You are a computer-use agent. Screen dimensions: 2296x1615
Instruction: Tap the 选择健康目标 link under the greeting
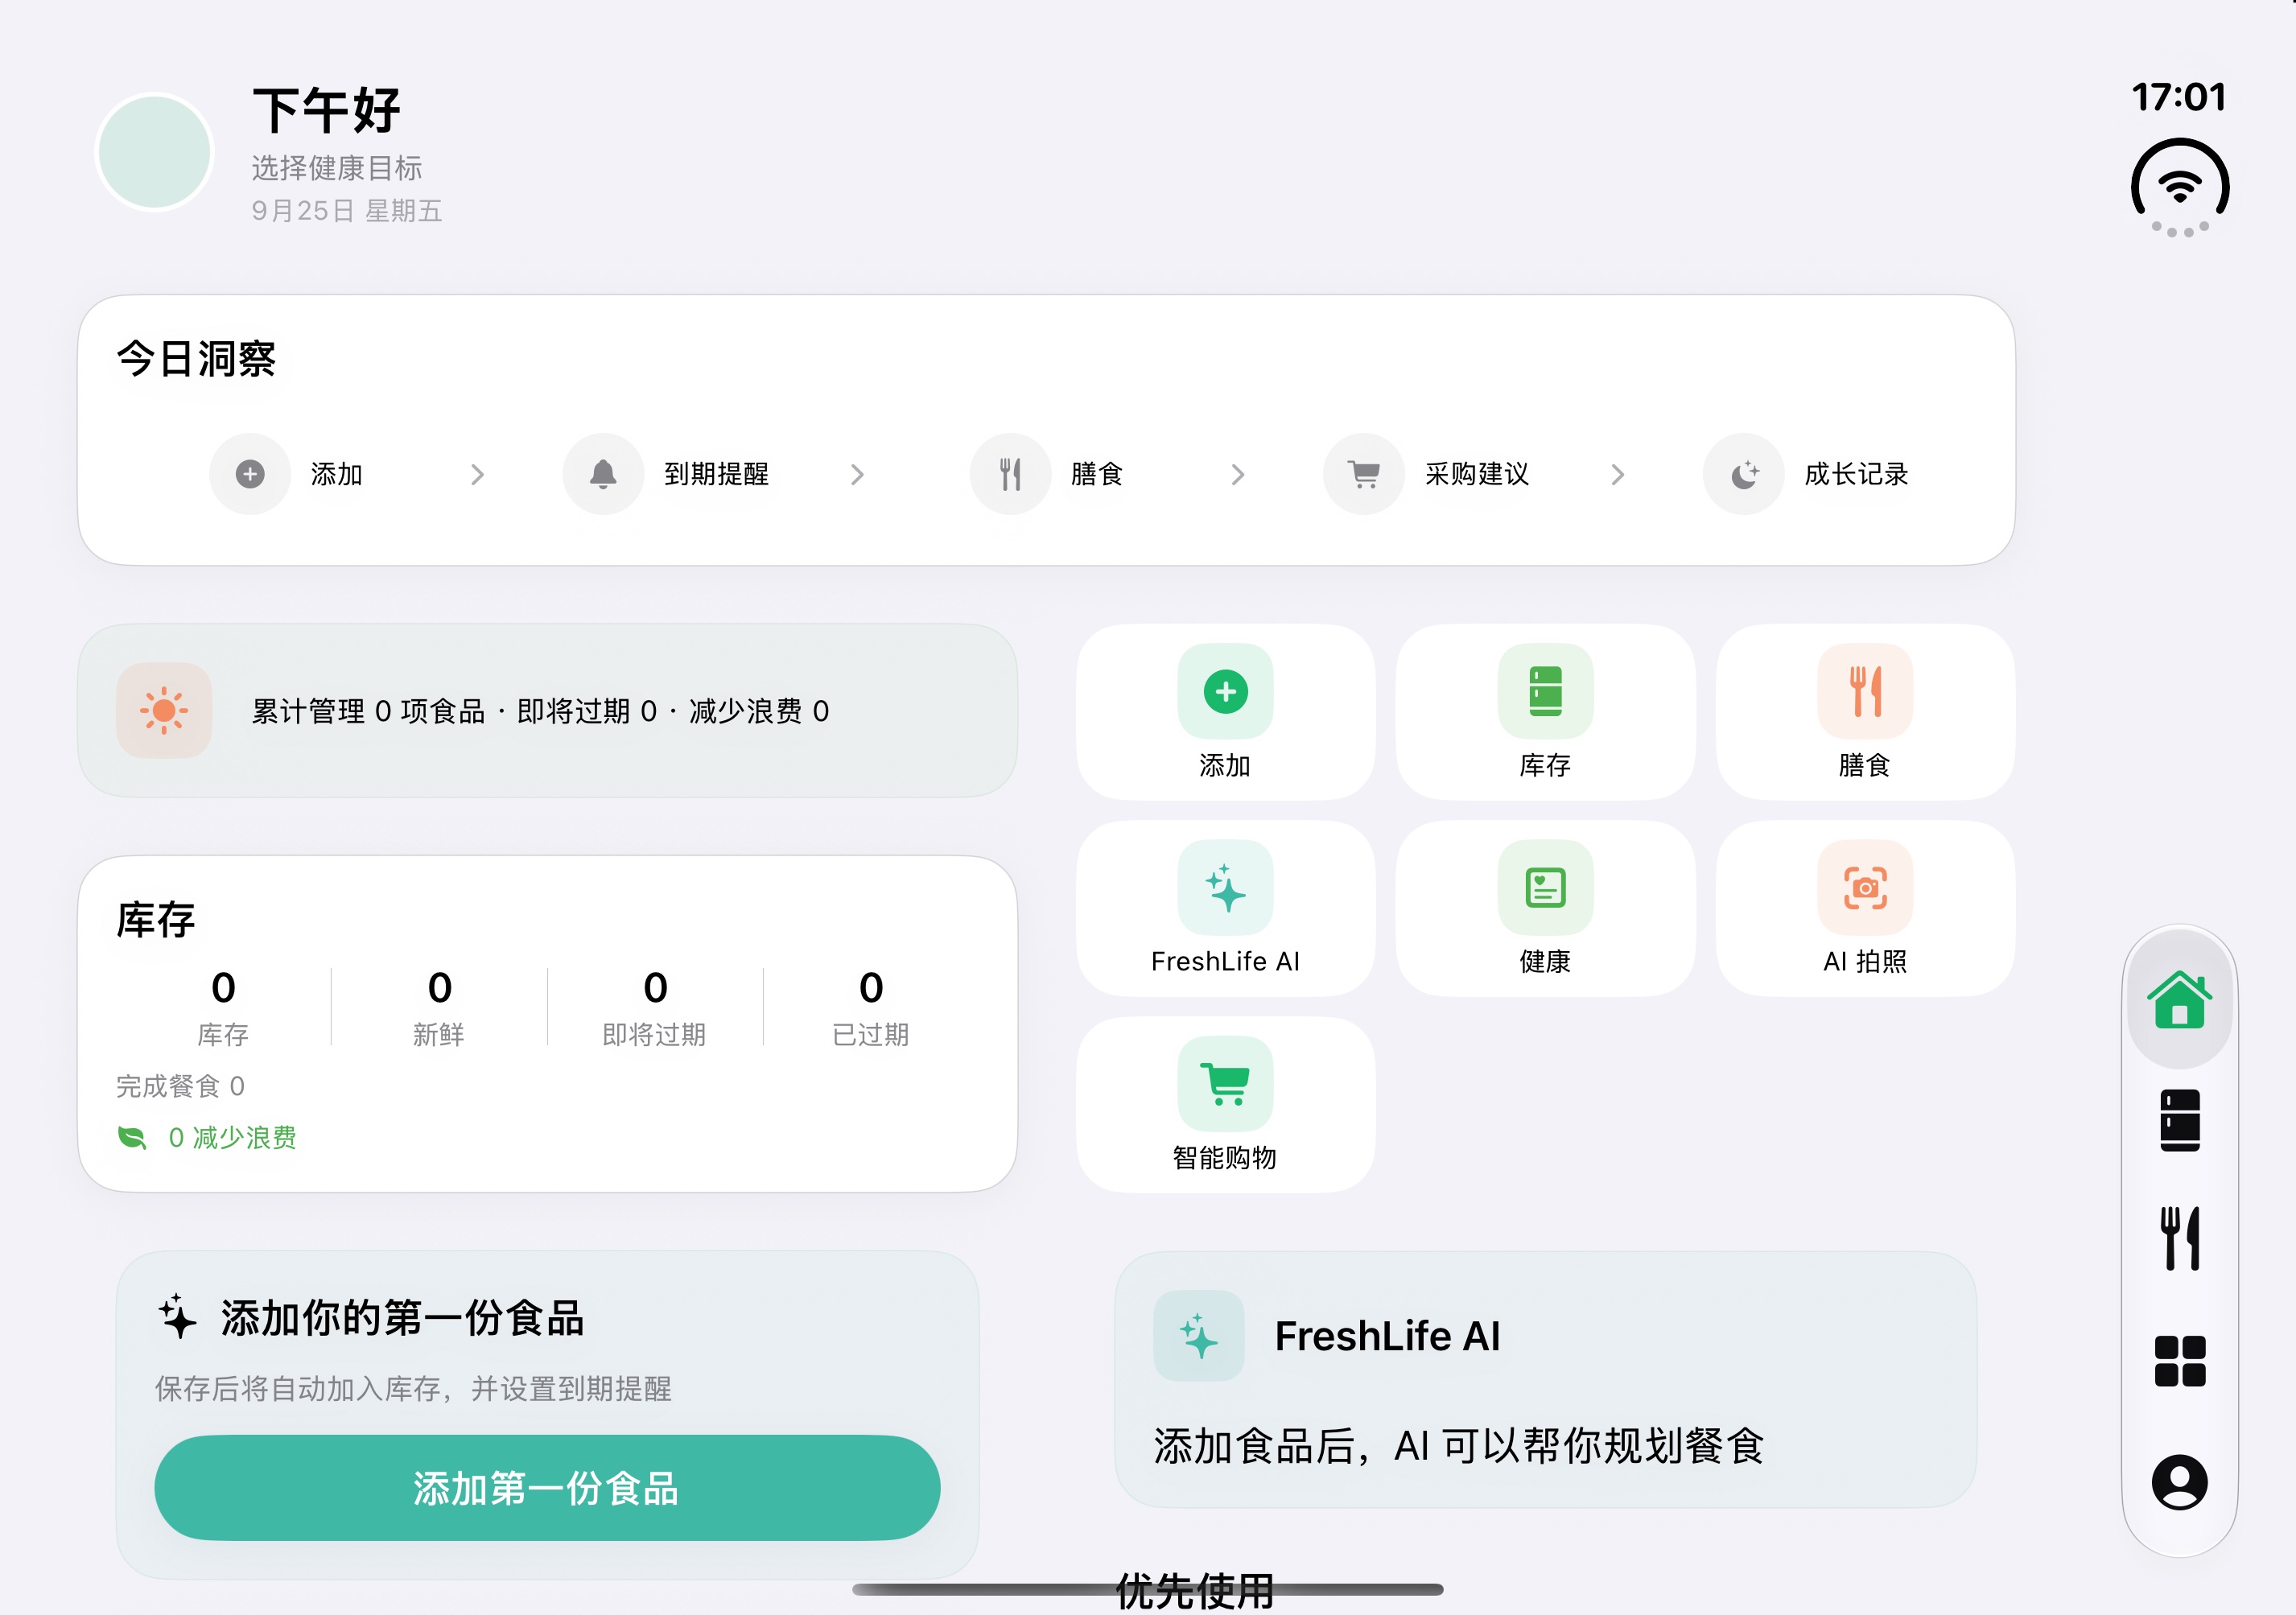336,168
